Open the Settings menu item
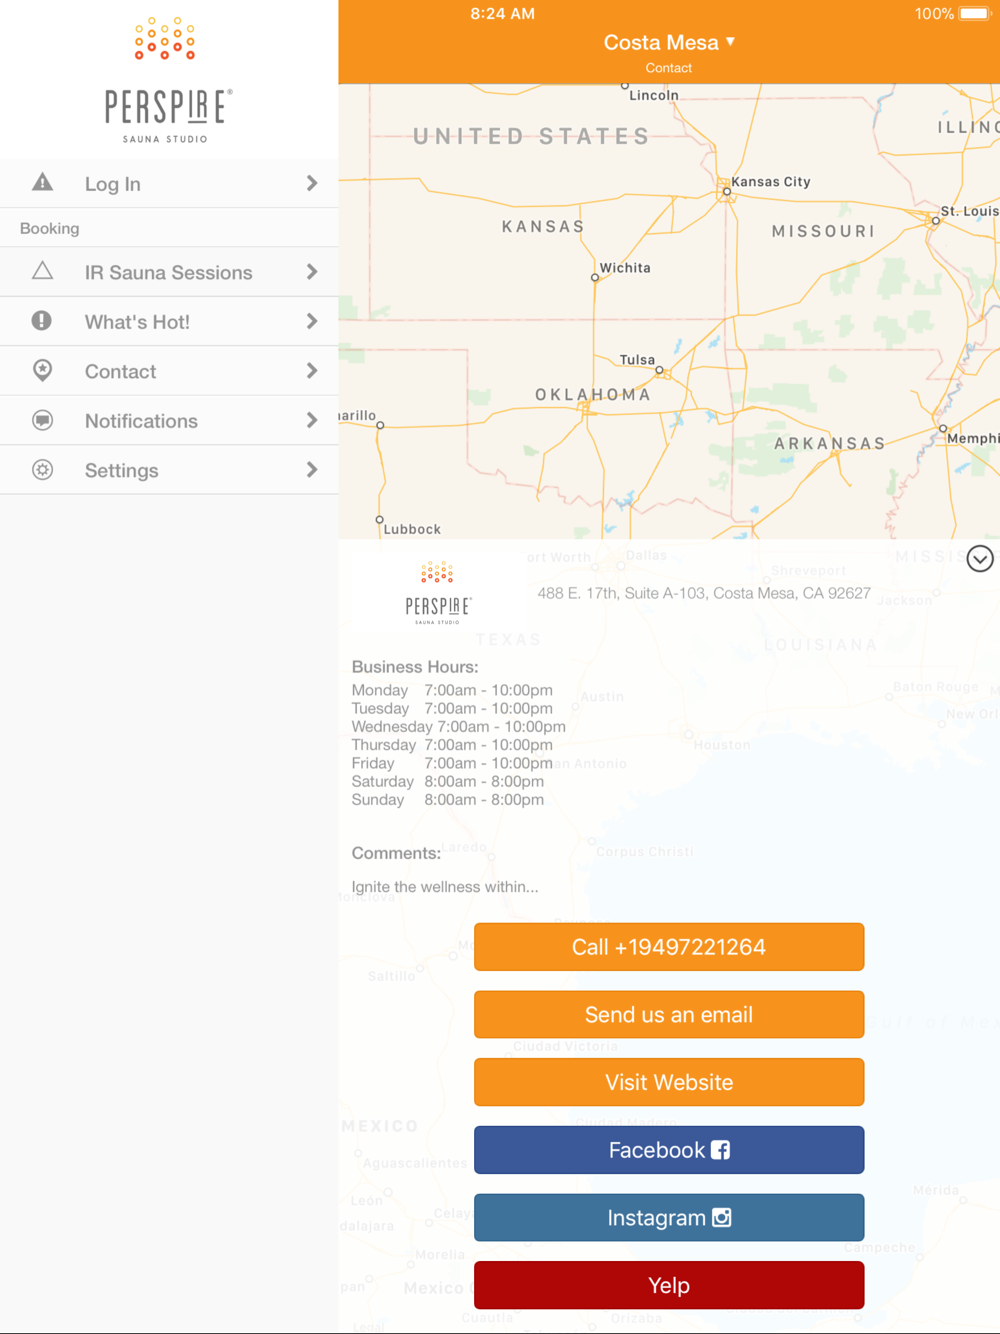1000x1334 pixels. point(169,470)
